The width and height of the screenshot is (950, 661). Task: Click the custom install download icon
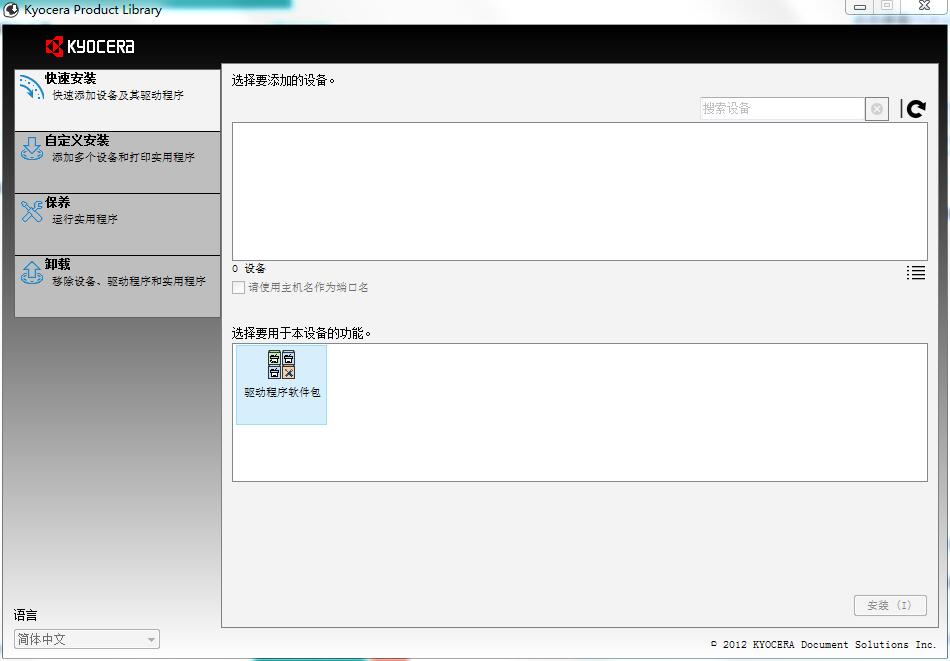32,148
